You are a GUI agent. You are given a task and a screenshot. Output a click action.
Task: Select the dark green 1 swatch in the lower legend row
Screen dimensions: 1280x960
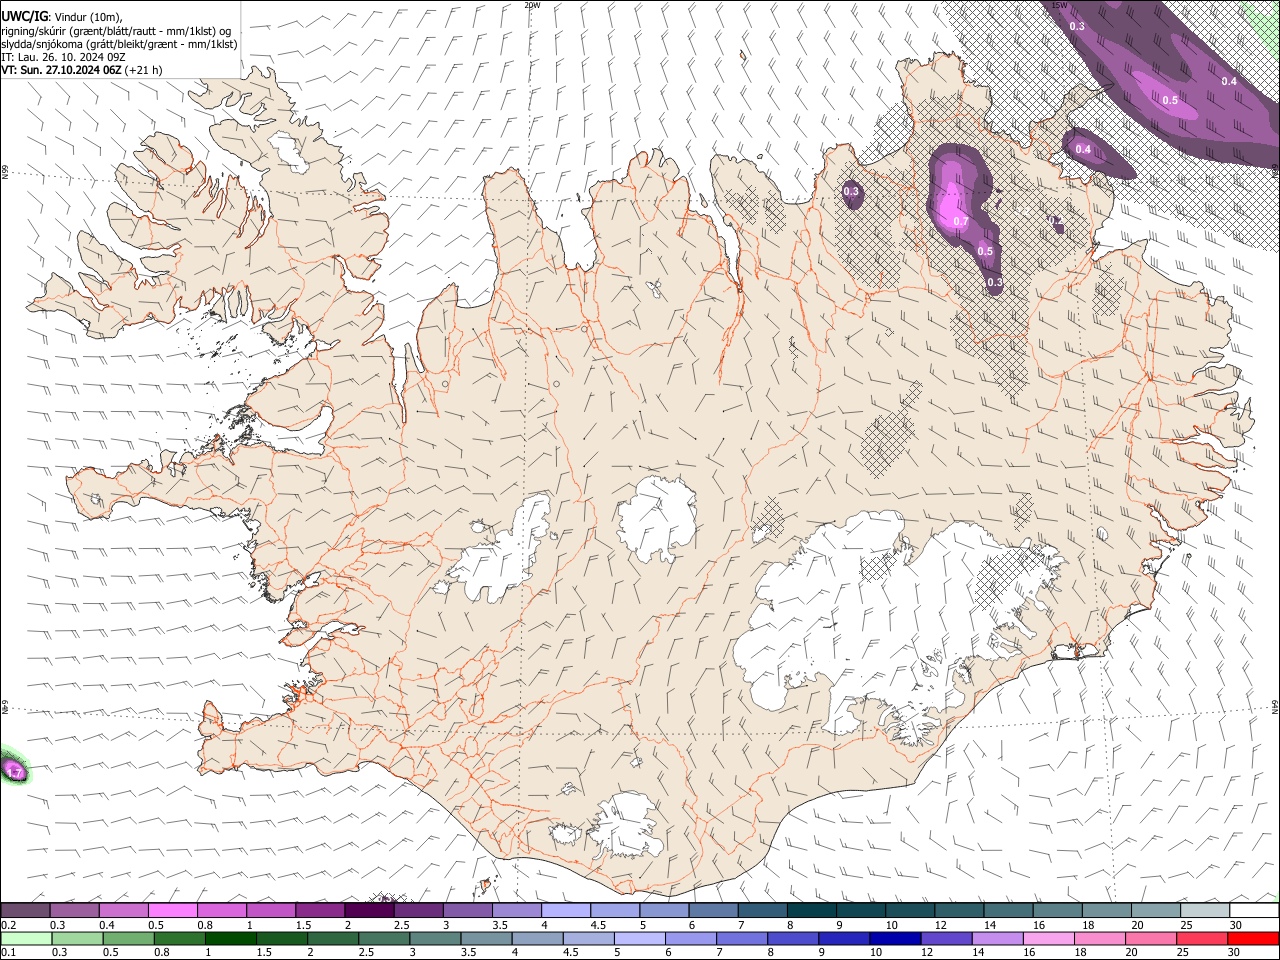point(230,938)
